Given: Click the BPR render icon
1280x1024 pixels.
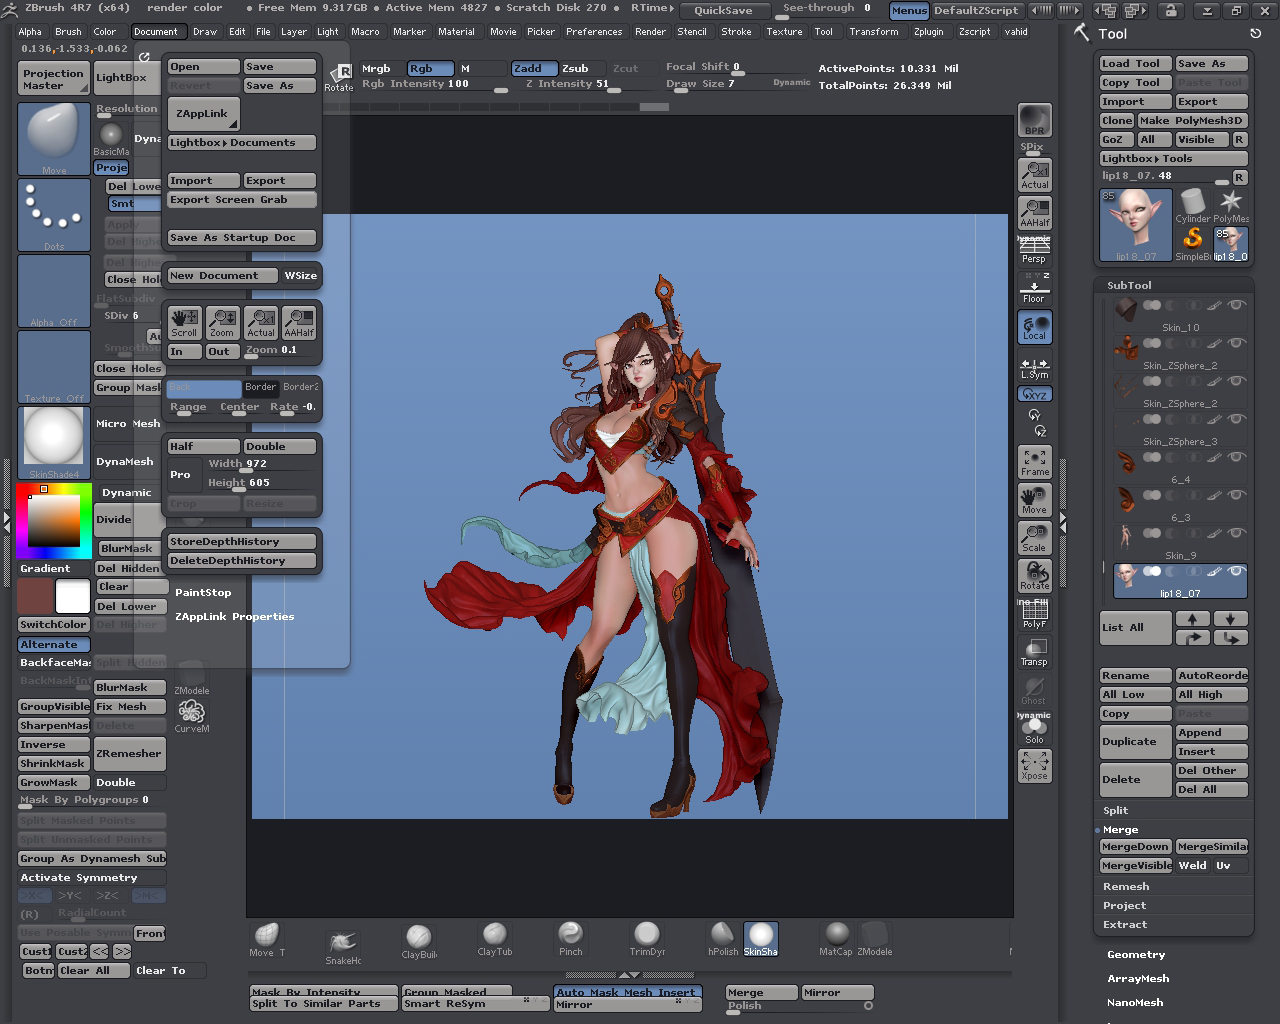Looking at the screenshot, I should (x=1034, y=120).
